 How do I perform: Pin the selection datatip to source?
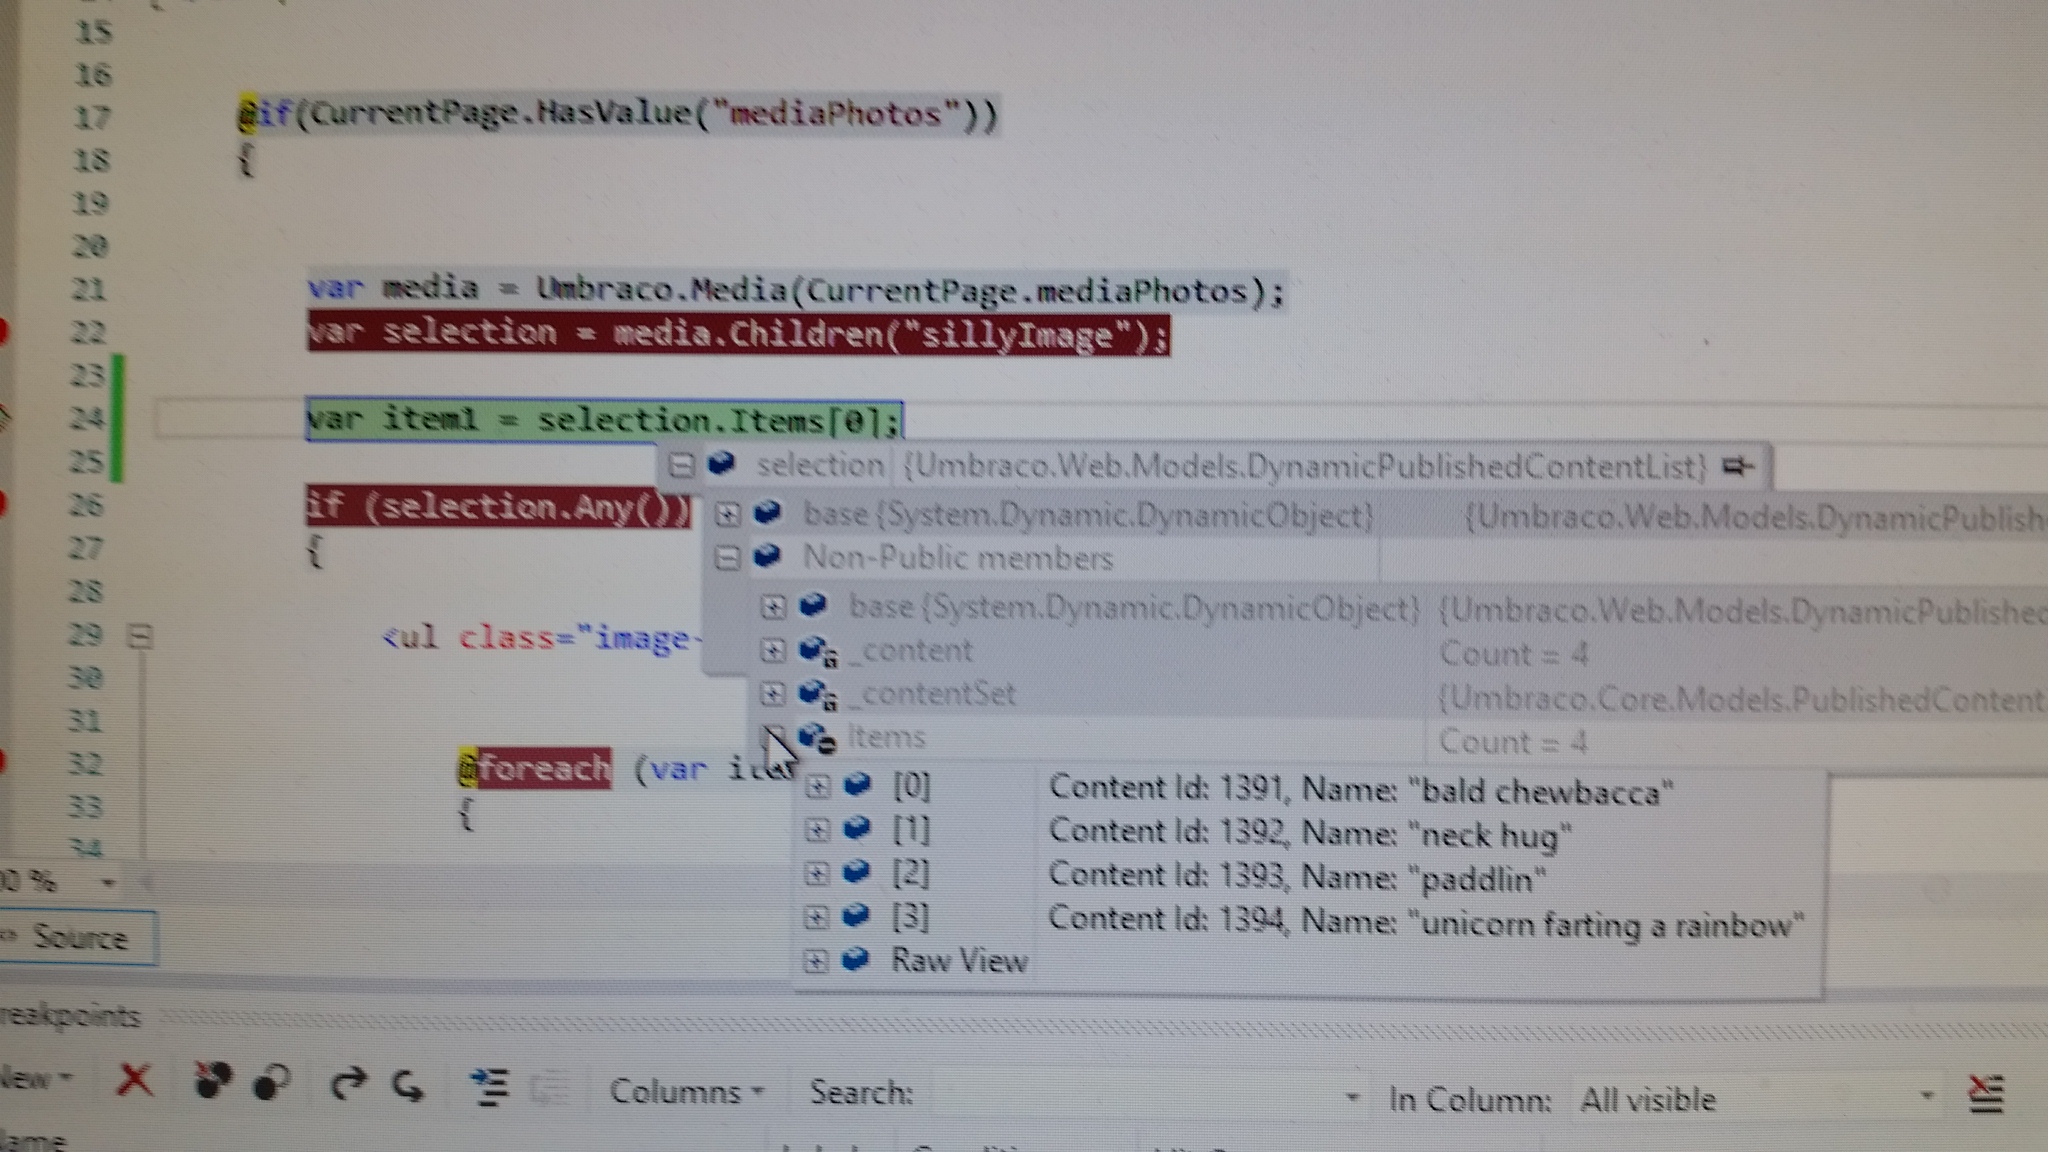1737,466
